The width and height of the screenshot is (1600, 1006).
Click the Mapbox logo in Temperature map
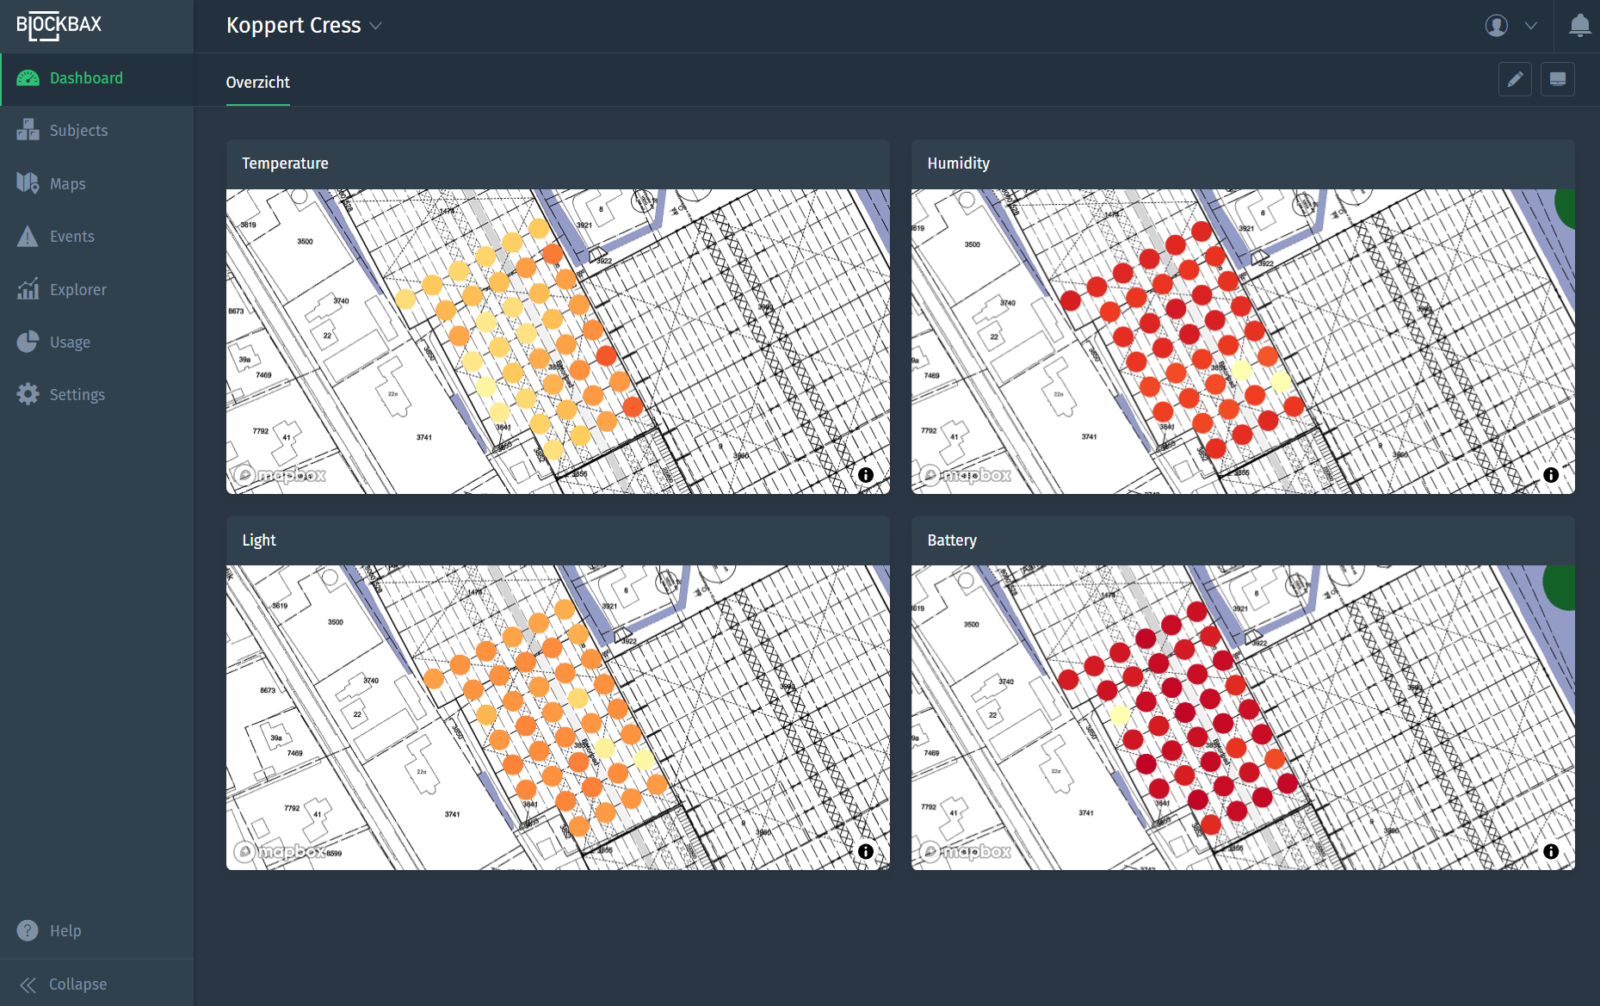tap(280, 475)
